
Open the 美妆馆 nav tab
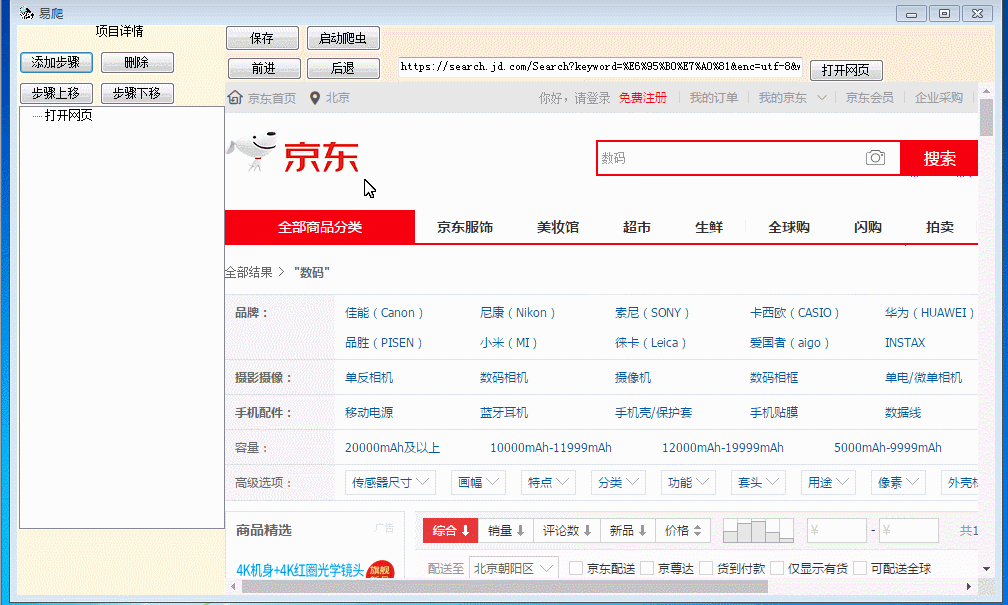pos(558,227)
